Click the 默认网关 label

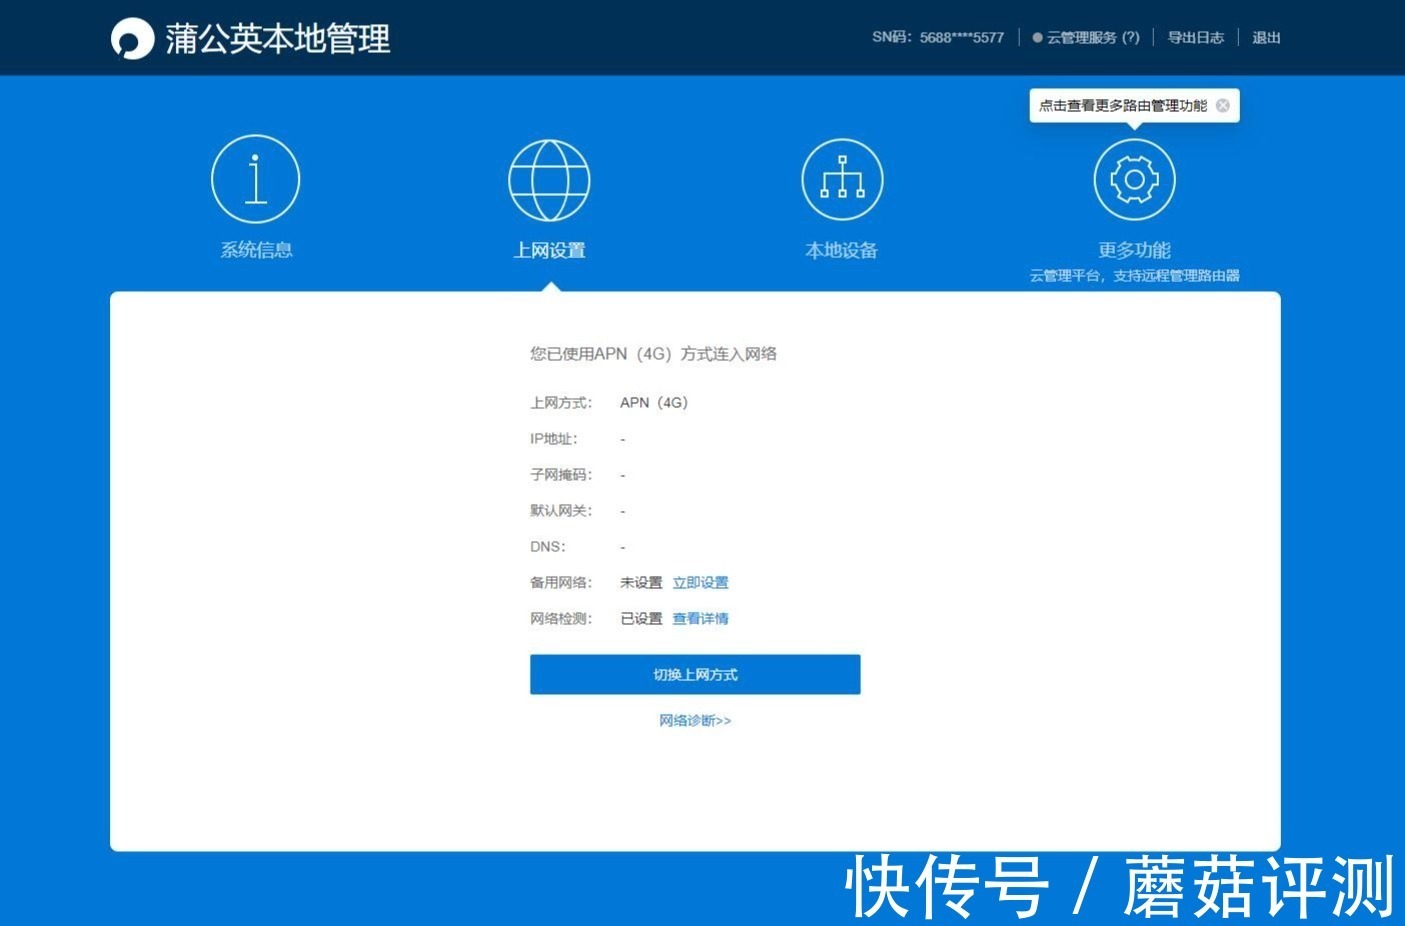coord(561,510)
